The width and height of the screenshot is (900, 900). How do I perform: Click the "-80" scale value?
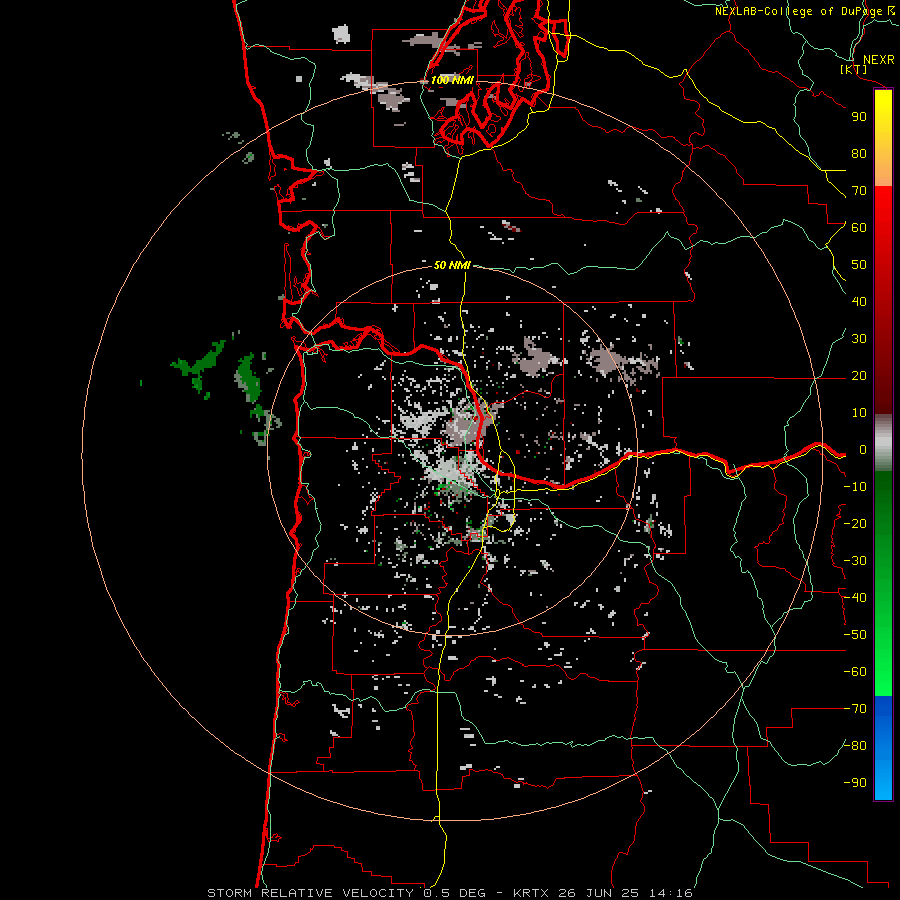(x=855, y=746)
